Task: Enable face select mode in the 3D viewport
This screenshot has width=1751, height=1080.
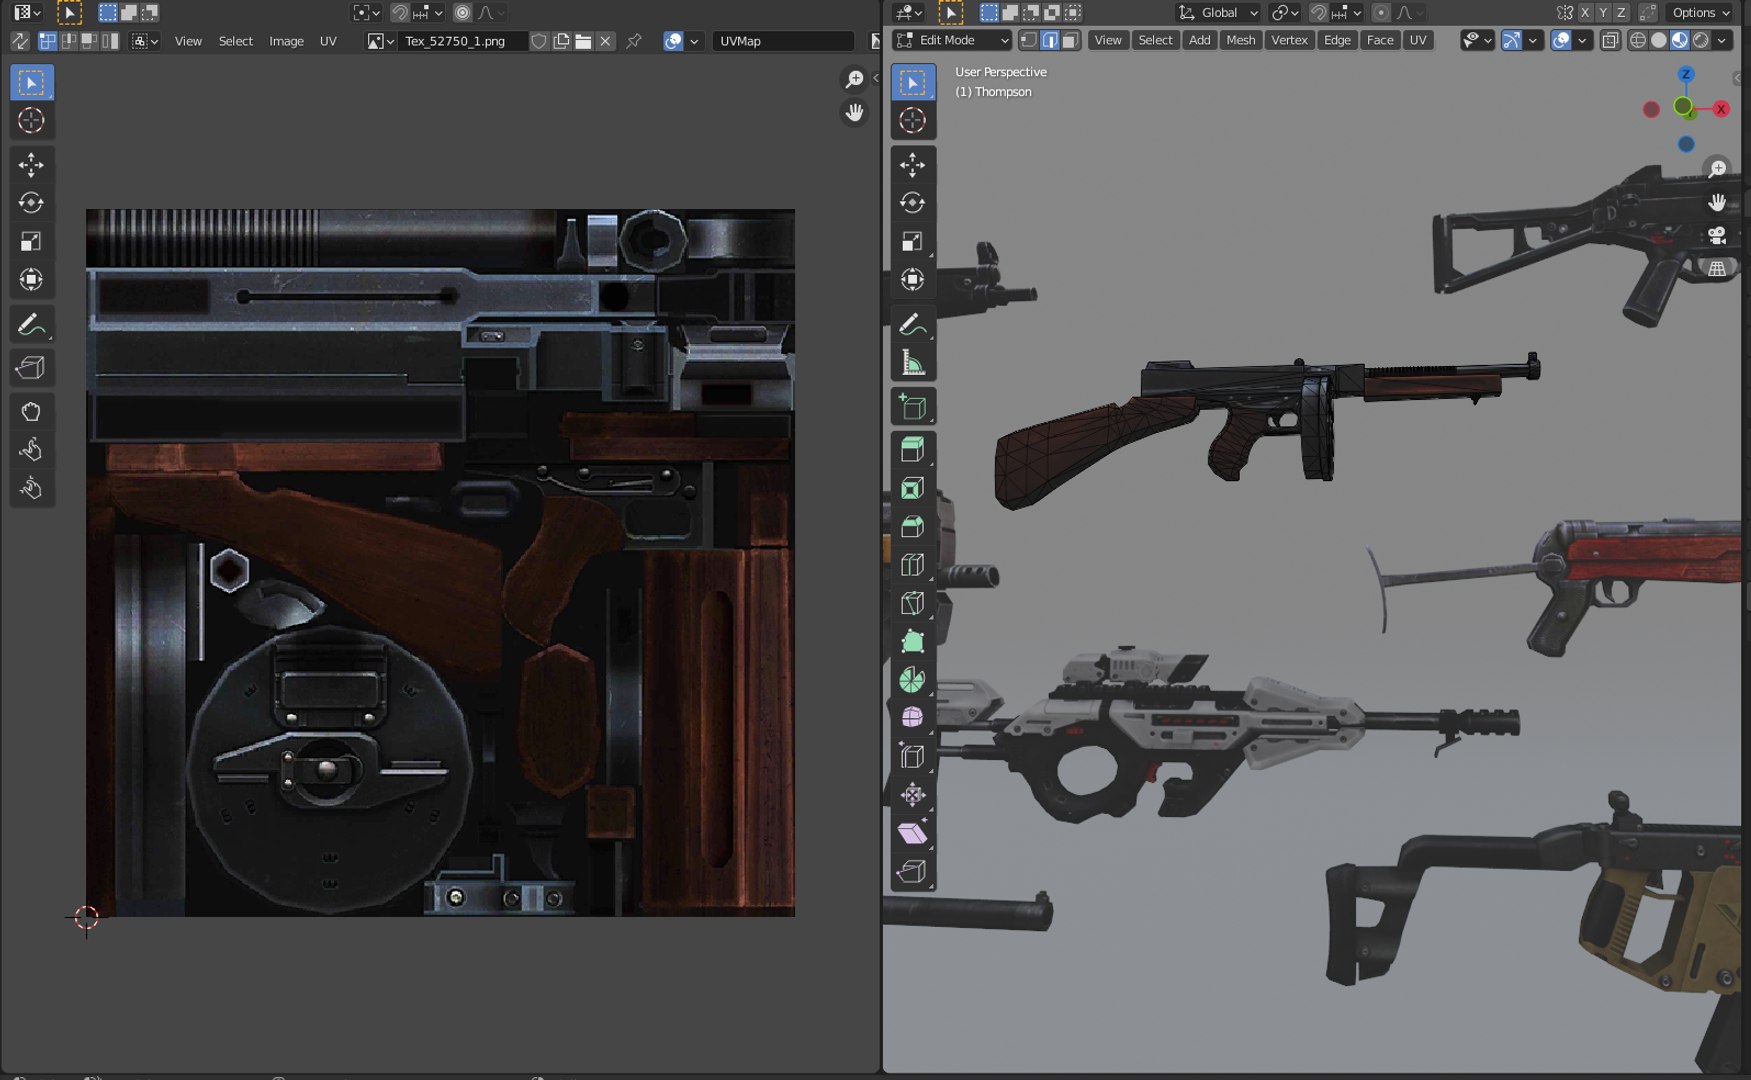Action: 1070,40
